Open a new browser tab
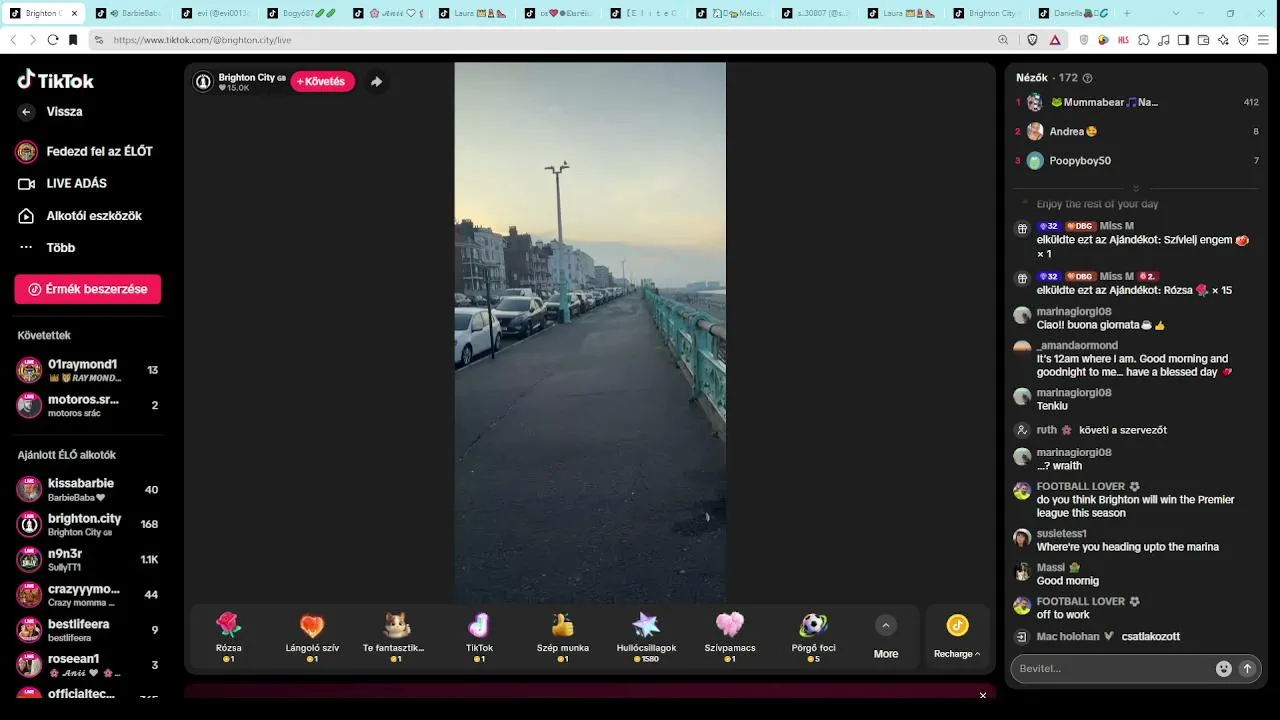This screenshot has height=720, width=1280. pyautogui.click(x=1127, y=13)
